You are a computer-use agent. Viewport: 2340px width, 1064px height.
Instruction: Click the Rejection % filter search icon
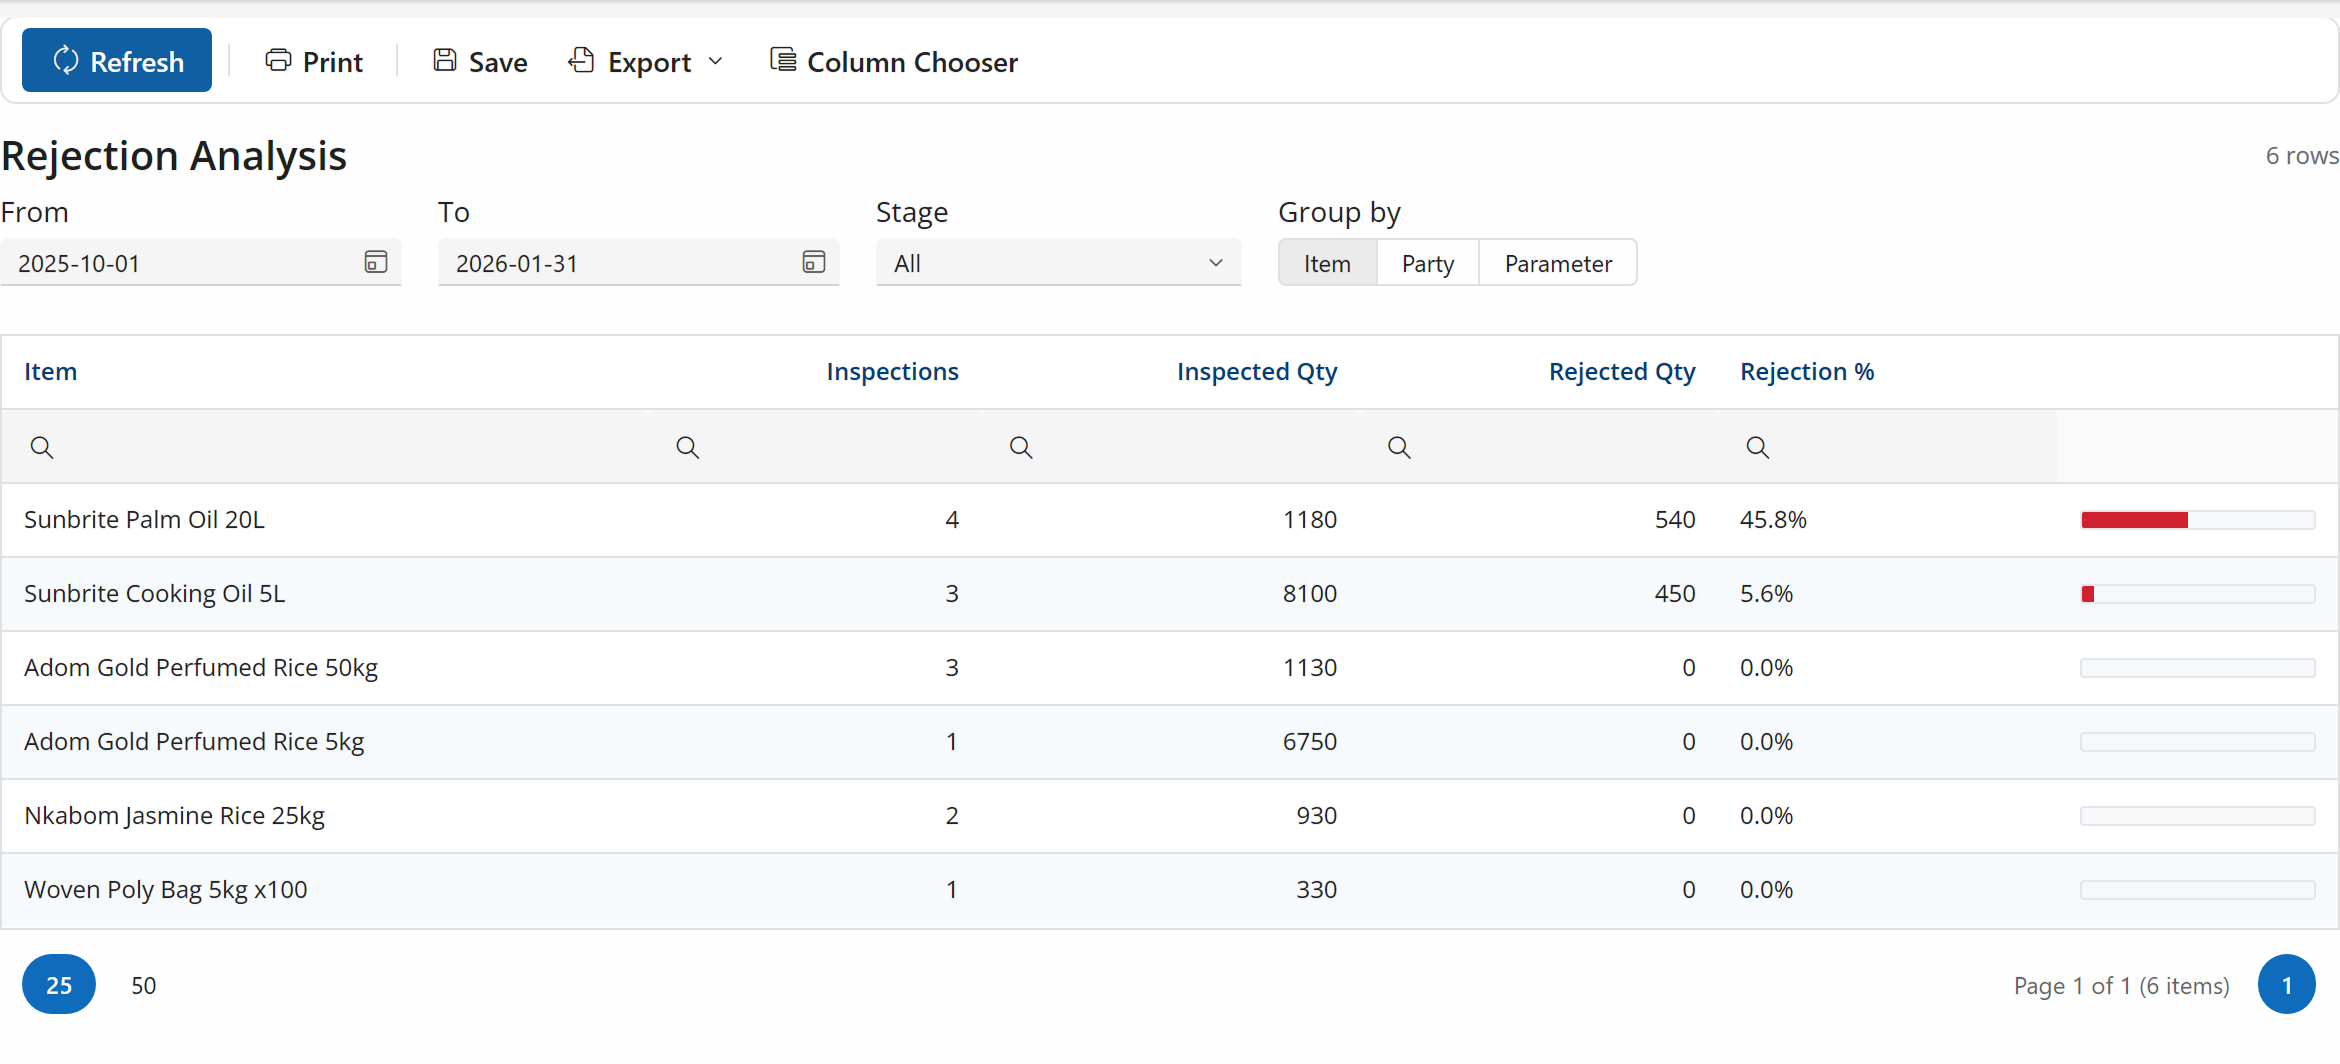point(1758,447)
